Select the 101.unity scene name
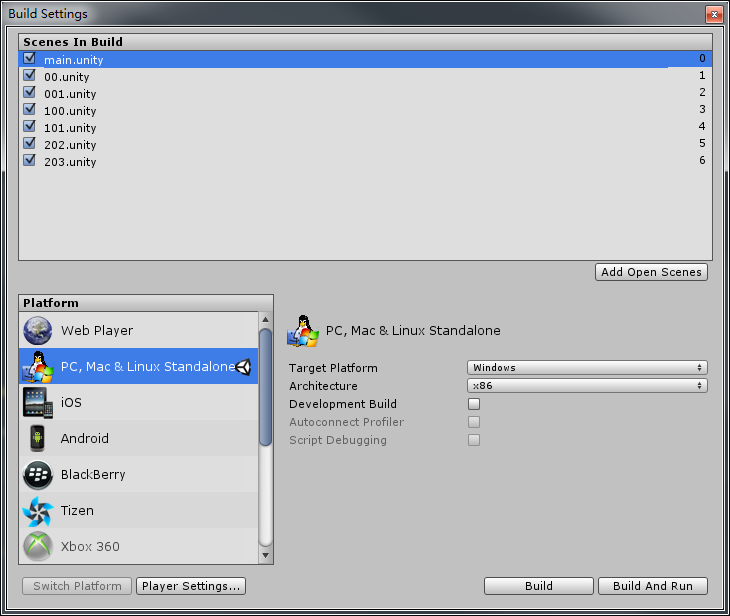 point(70,128)
